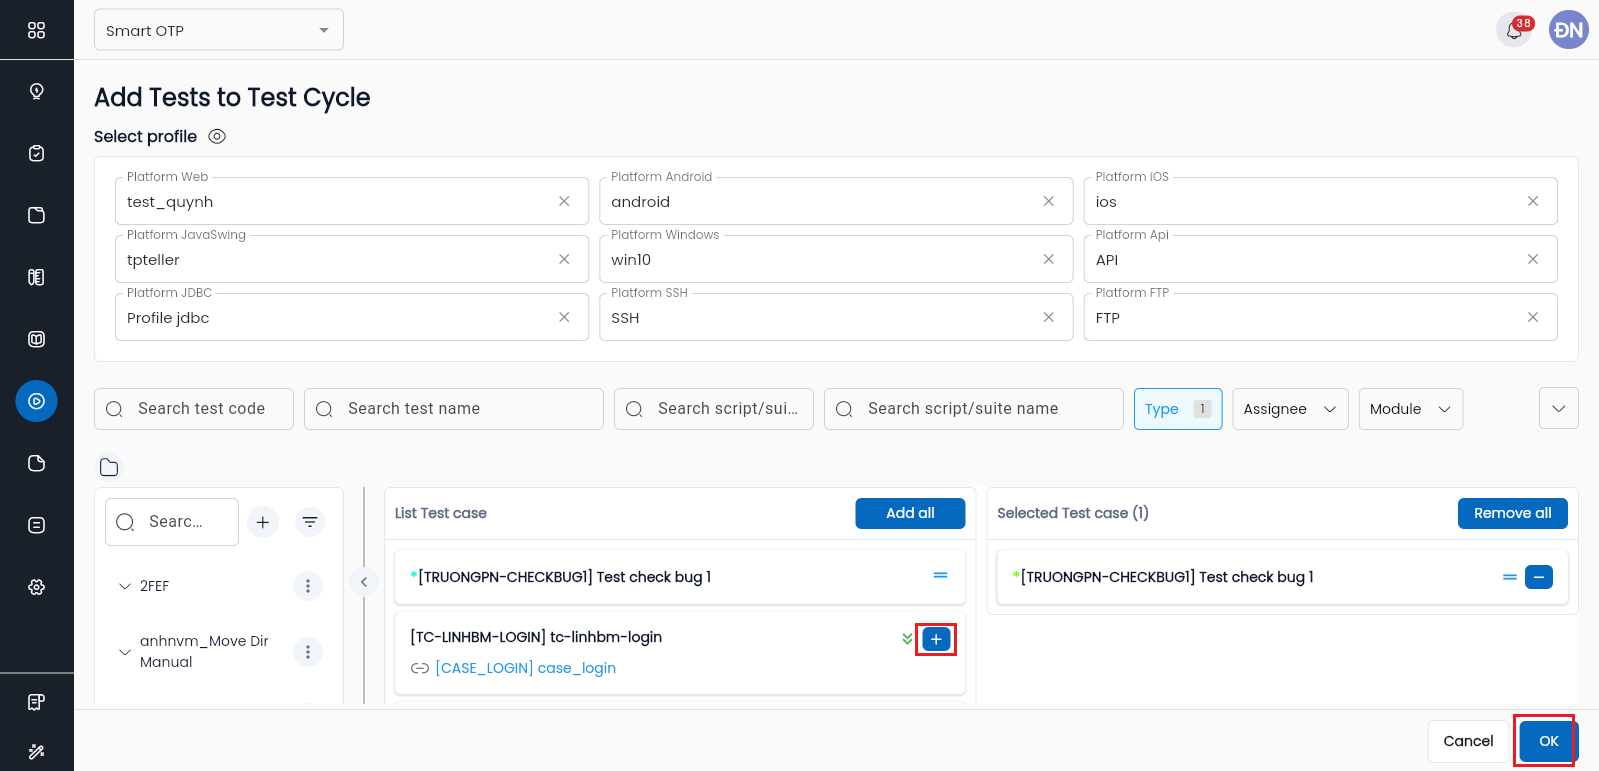Open options menu for 2FEF folder
Image resolution: width=1599 pixels, height=771 pixels.
pos(308,586)
